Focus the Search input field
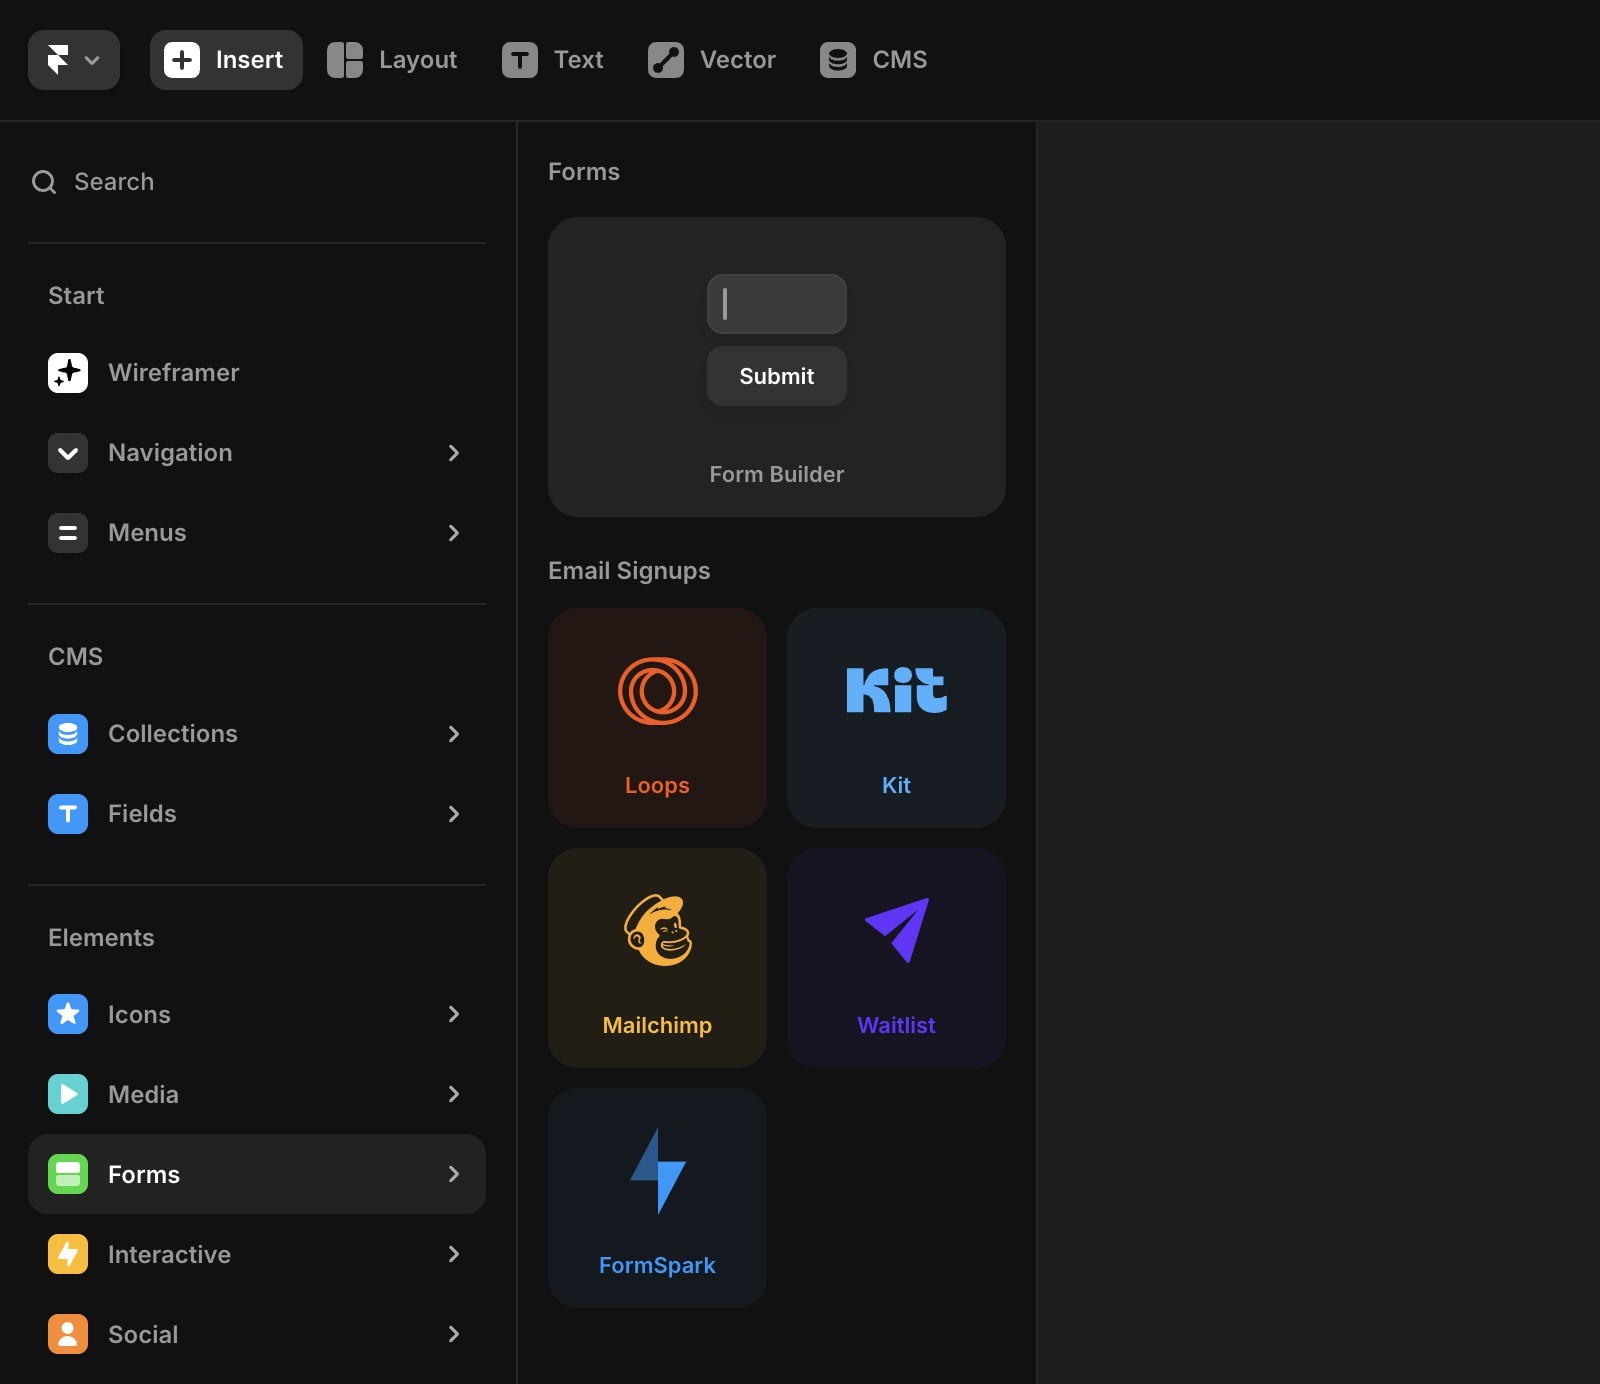The image size is (1600, 1384). click(x=257, y=182)
